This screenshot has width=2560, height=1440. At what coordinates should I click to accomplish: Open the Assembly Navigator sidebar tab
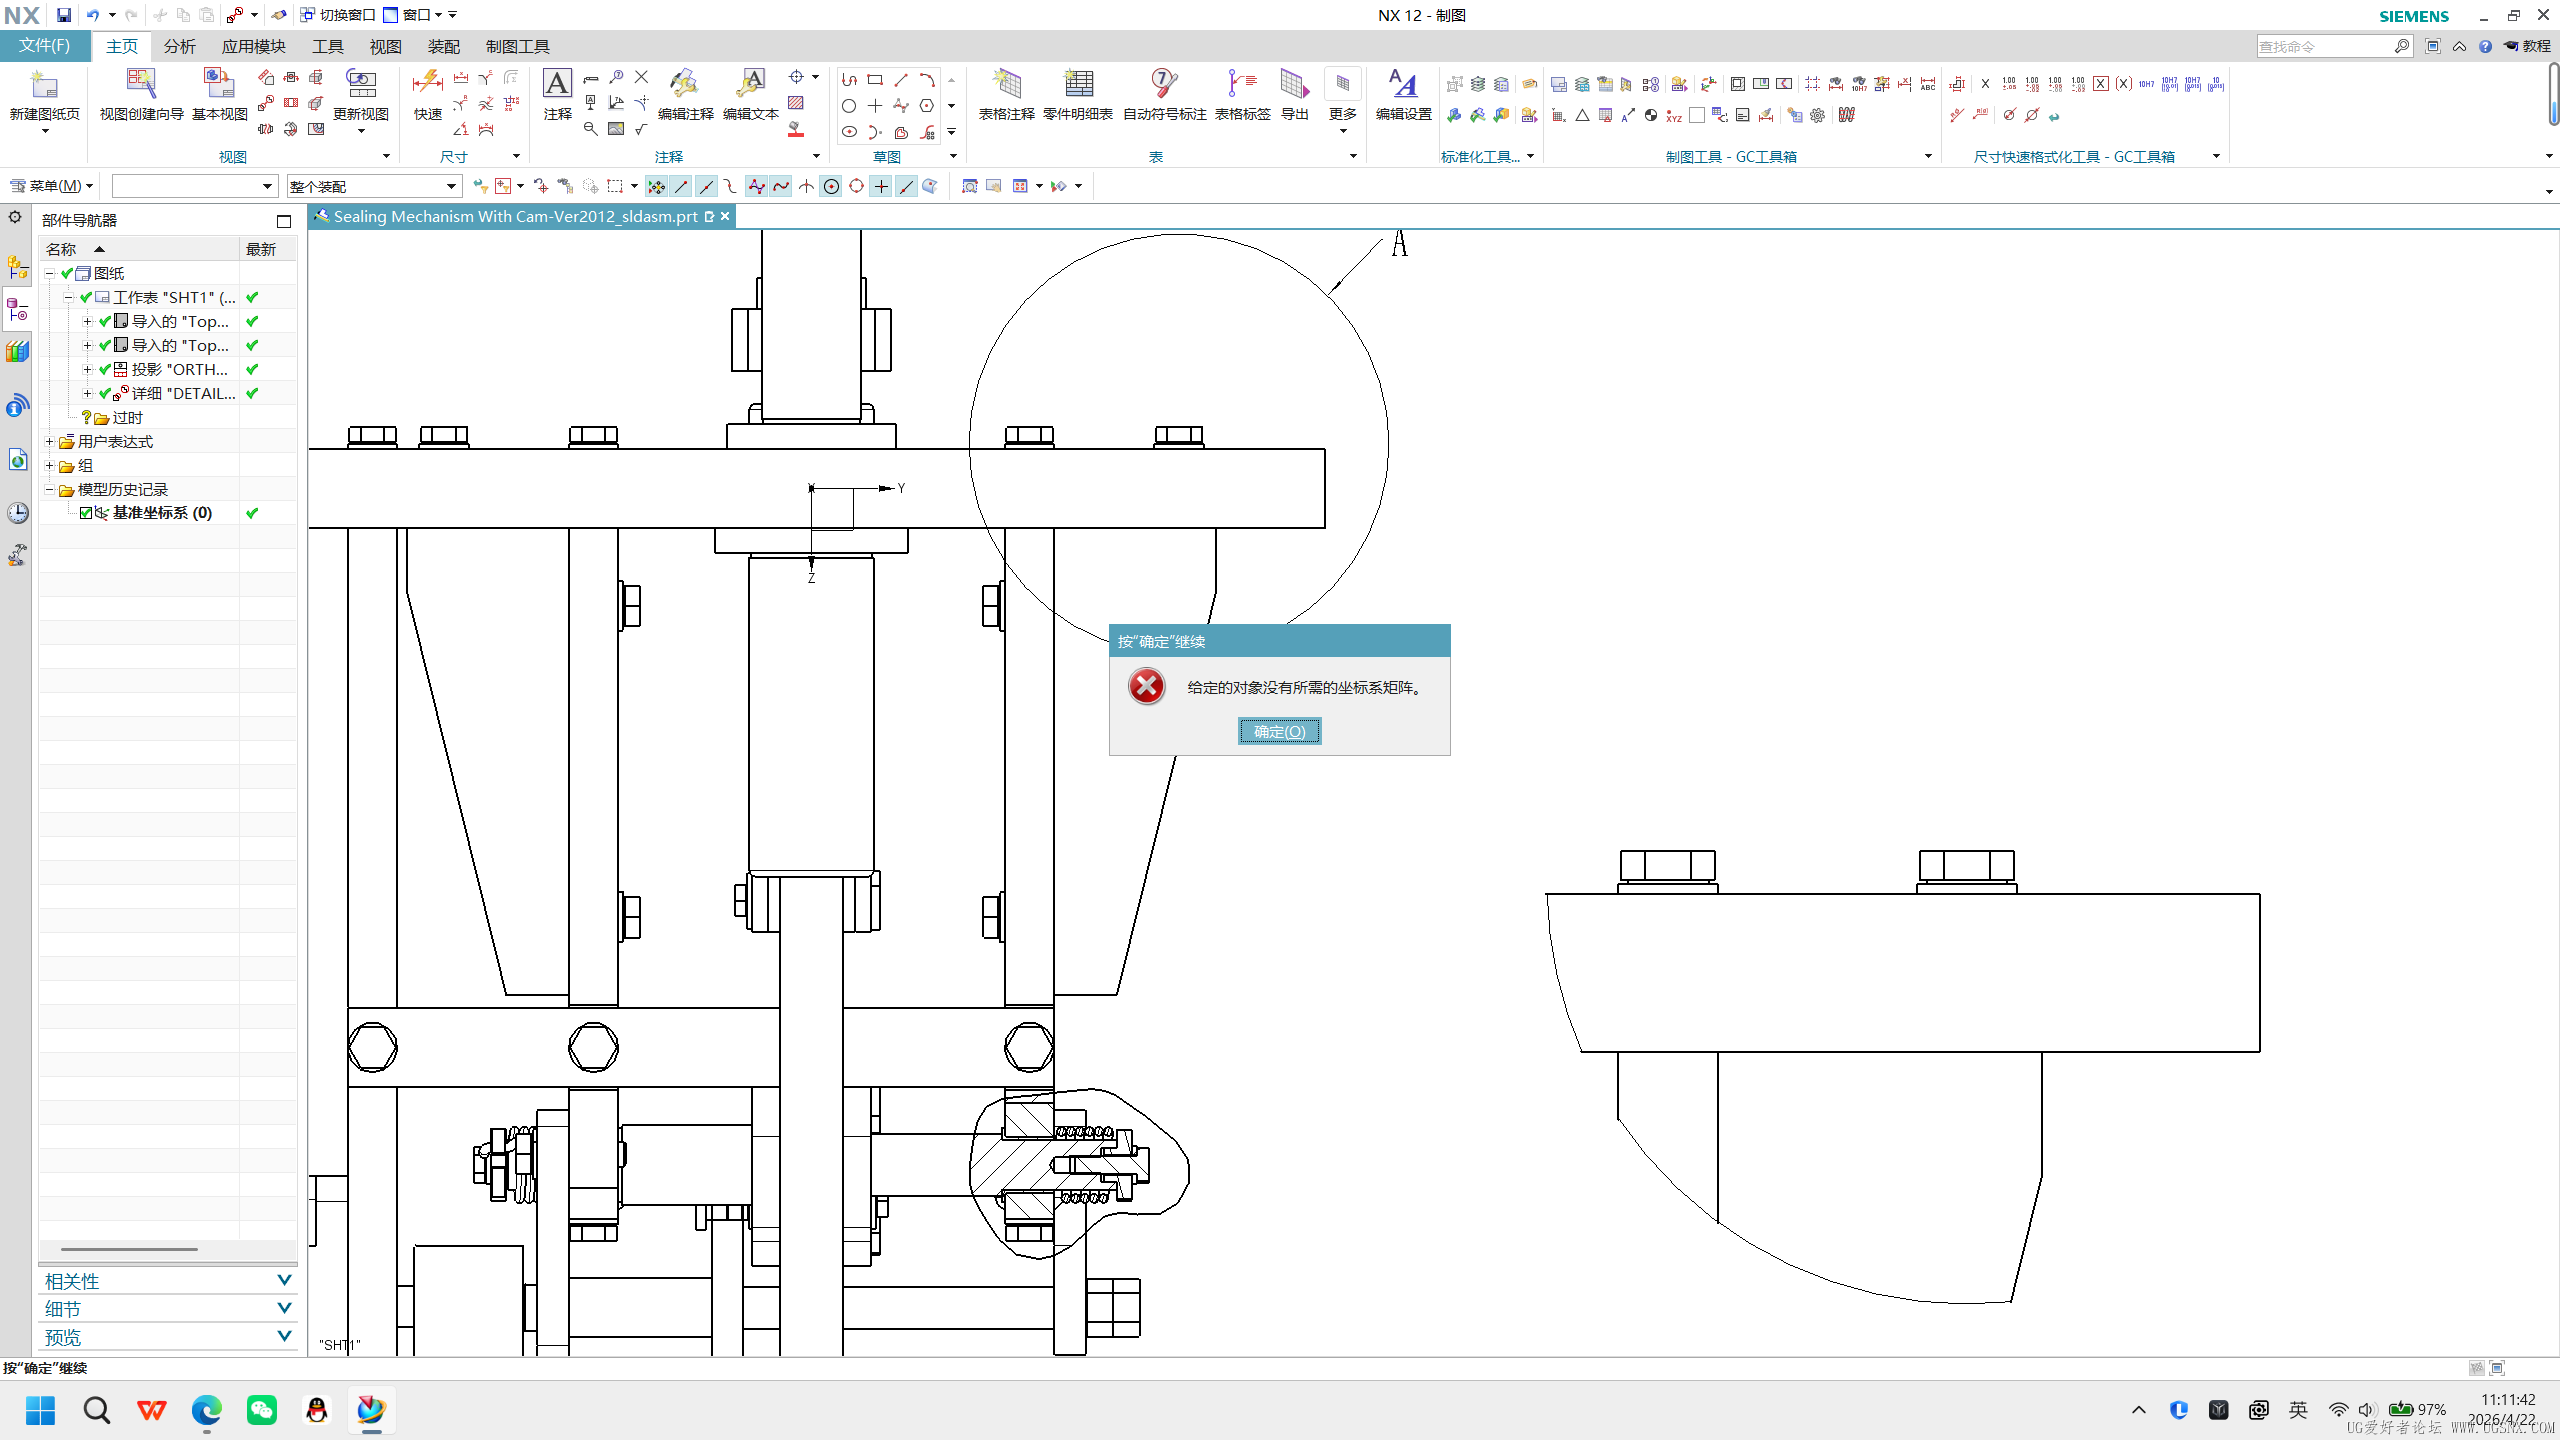pyautogui.click(x=17, y=268)
